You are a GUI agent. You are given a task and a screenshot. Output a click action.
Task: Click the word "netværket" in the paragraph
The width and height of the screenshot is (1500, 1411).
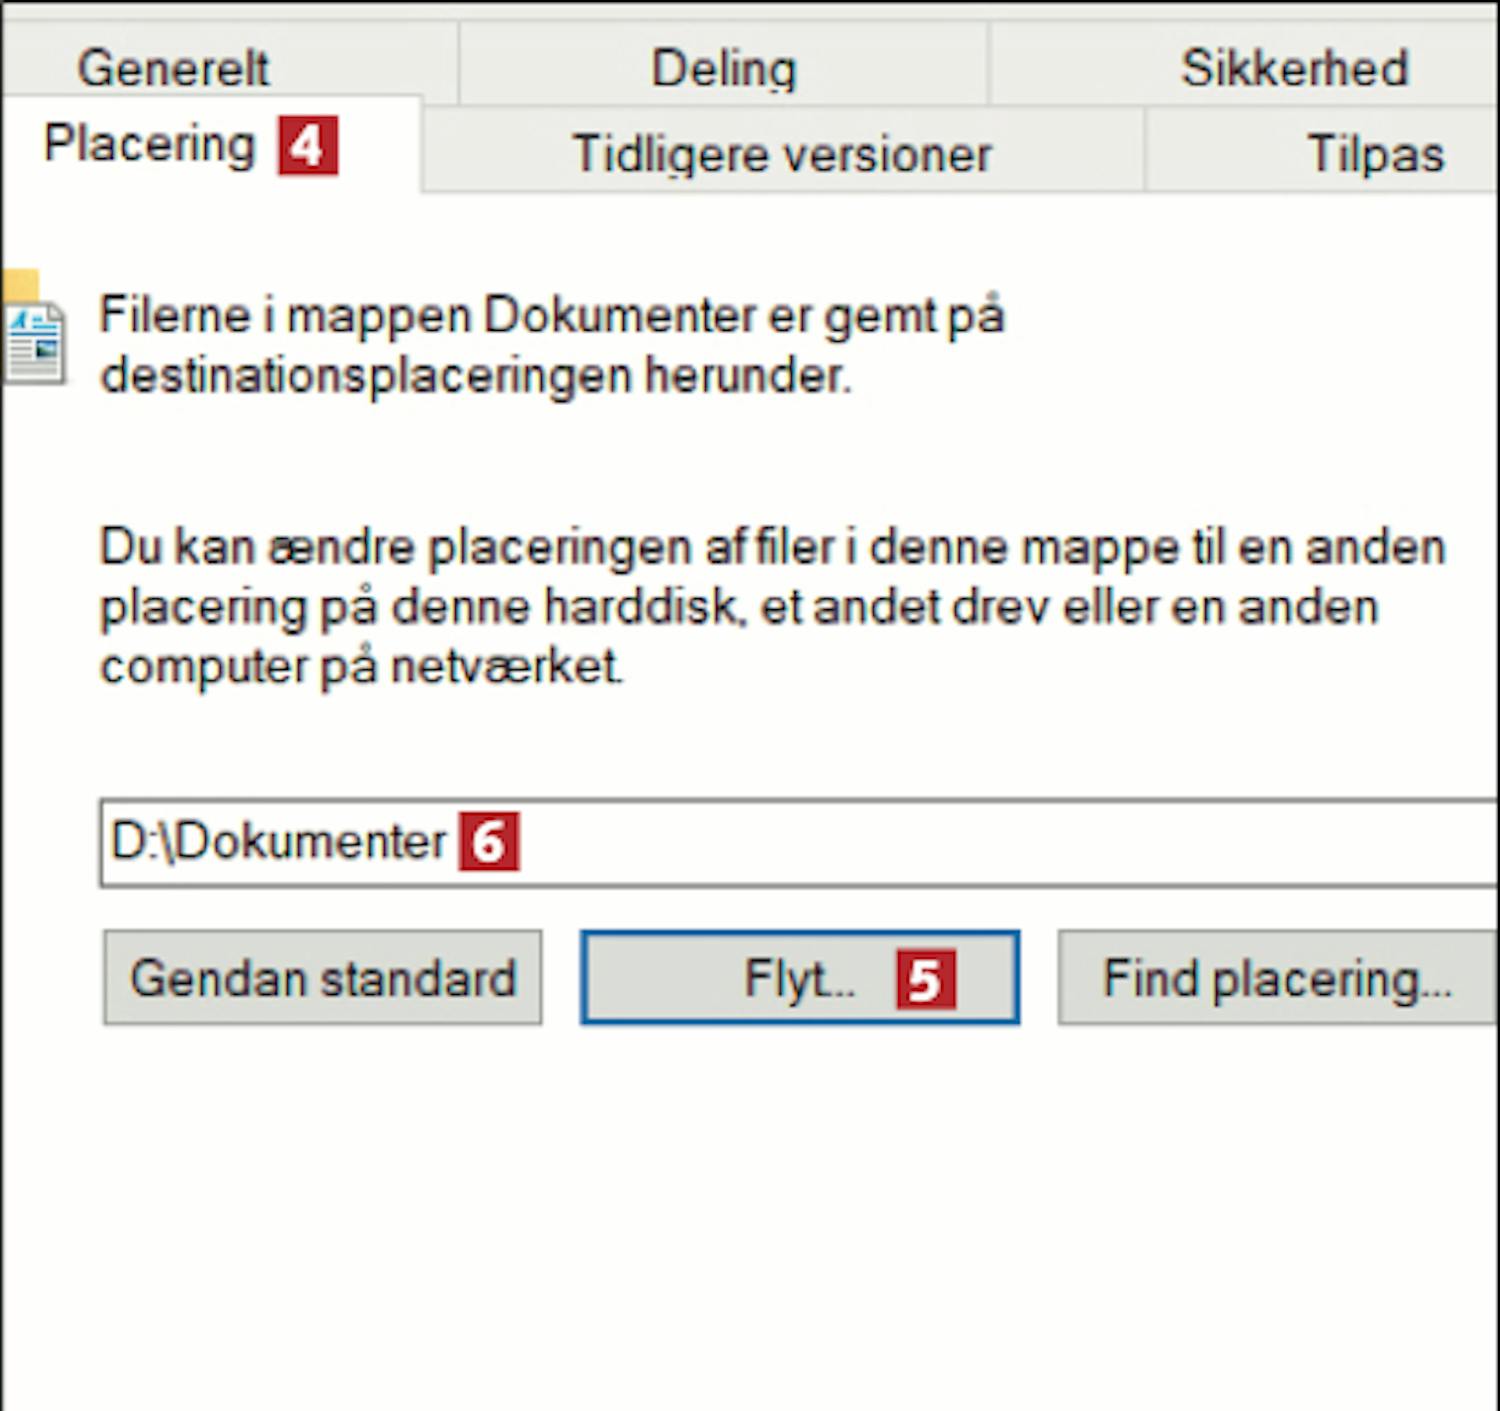[506, 666]
